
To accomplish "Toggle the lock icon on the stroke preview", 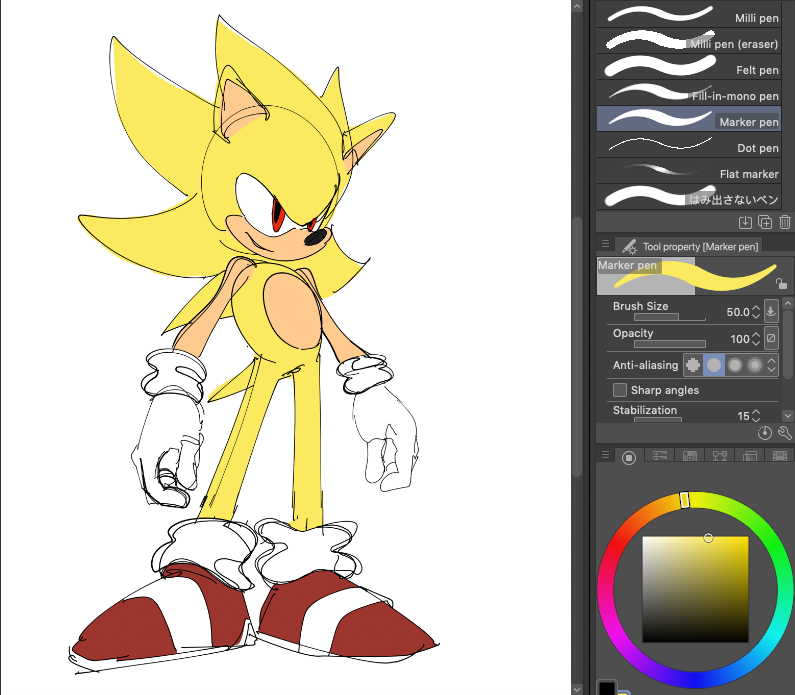I will pos(781,283).
